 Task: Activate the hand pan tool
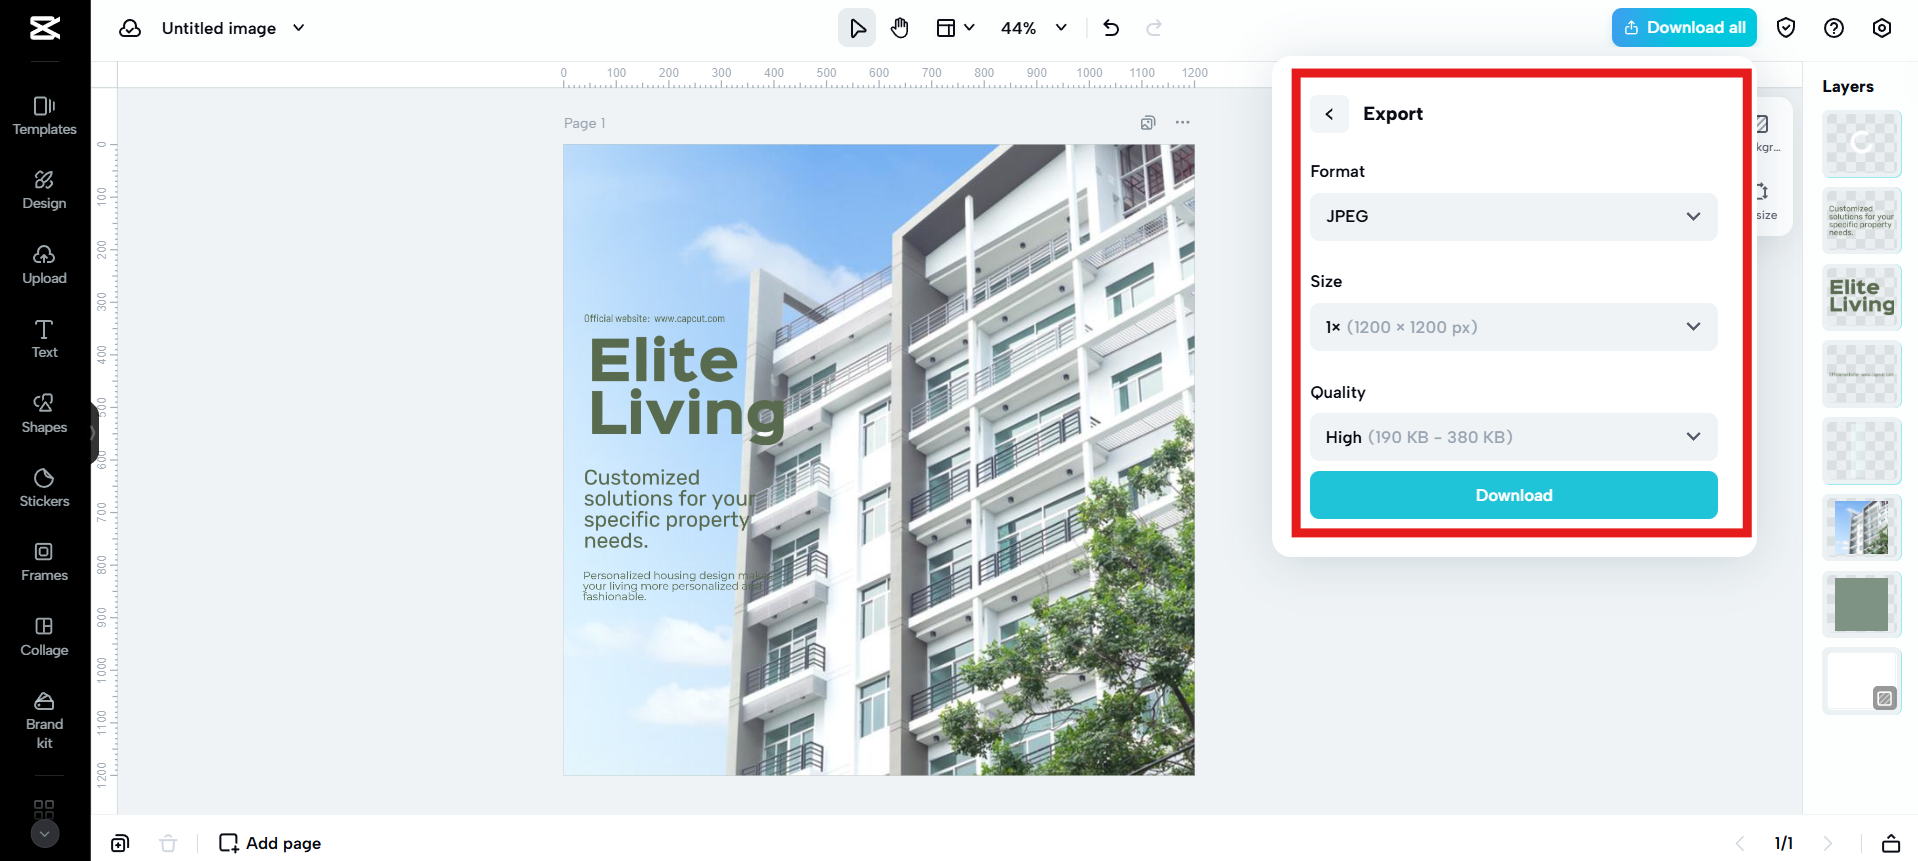pos(900,28)
